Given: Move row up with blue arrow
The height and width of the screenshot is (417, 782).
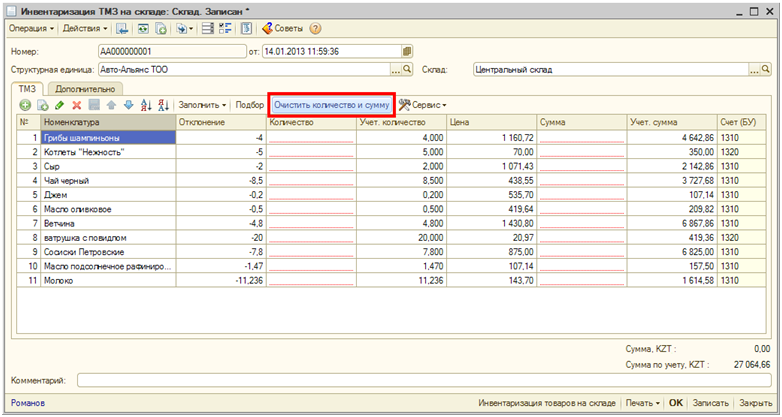Looking at the screenshot, I should click(x=111, y=105).
